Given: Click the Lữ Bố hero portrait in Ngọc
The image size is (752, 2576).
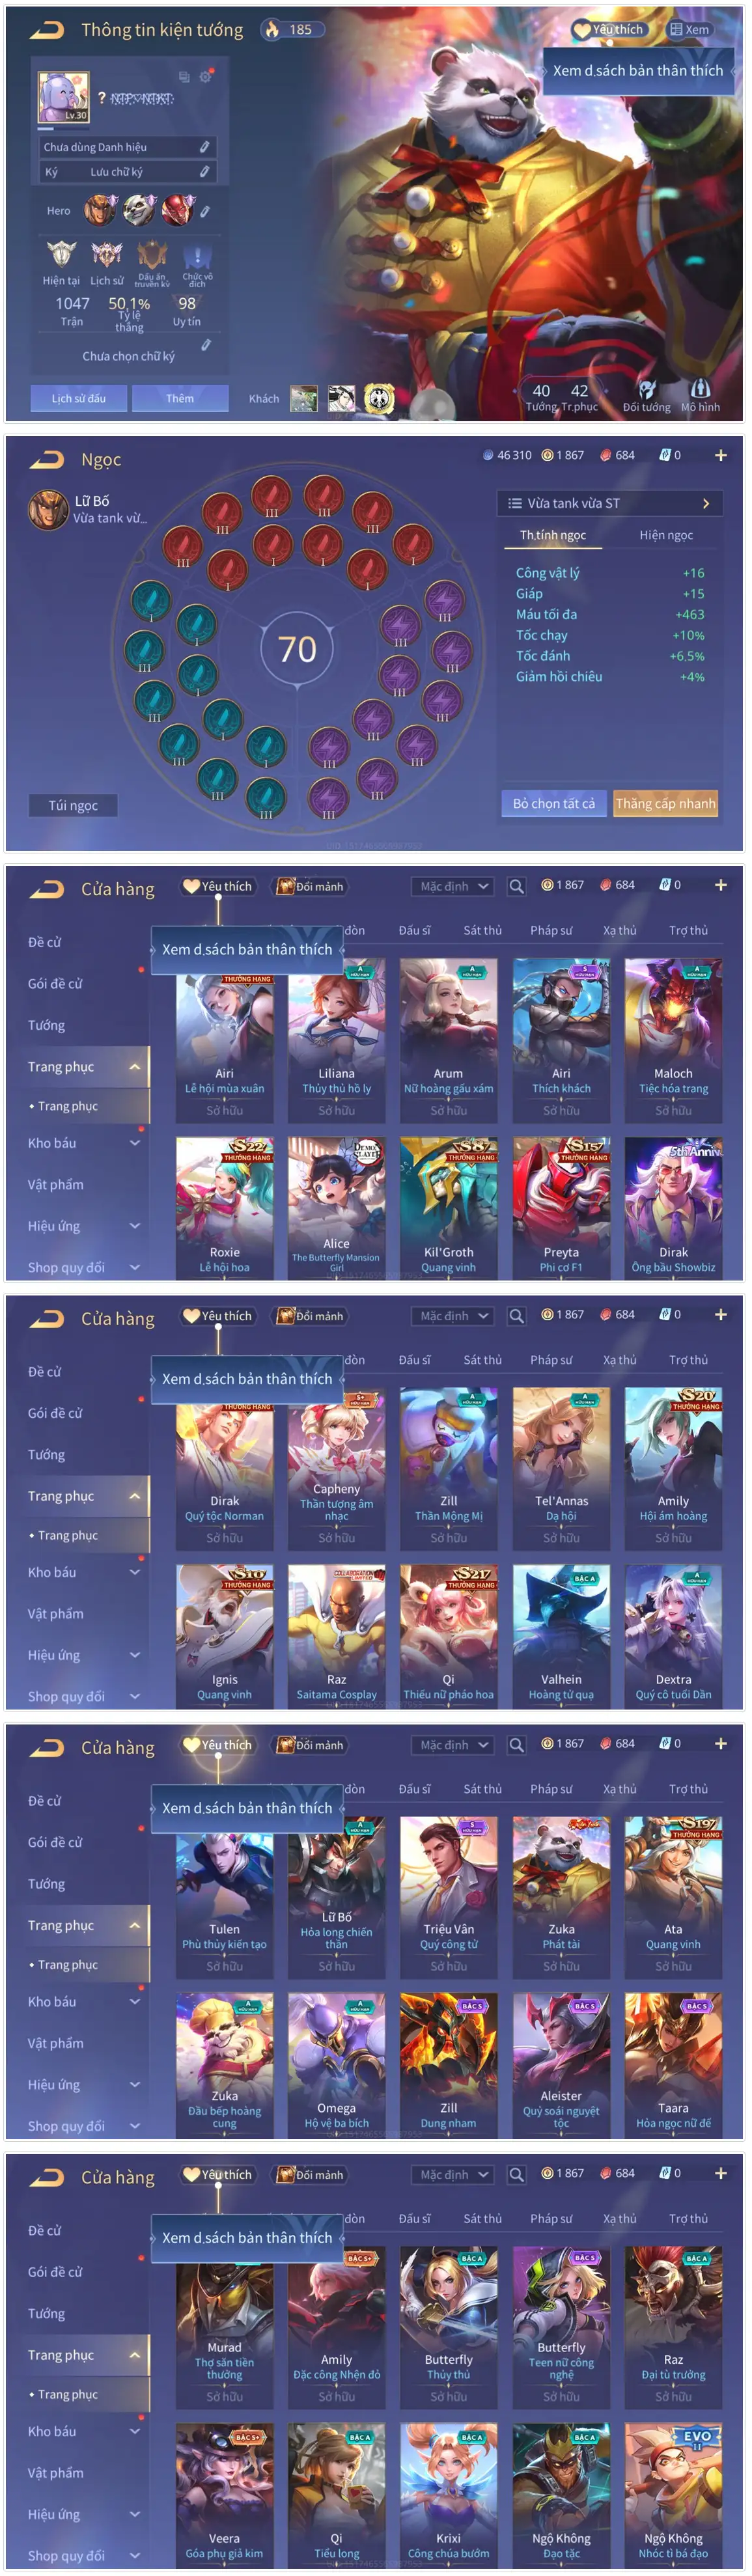Looking at the screenshot, I should pos(42,509).
